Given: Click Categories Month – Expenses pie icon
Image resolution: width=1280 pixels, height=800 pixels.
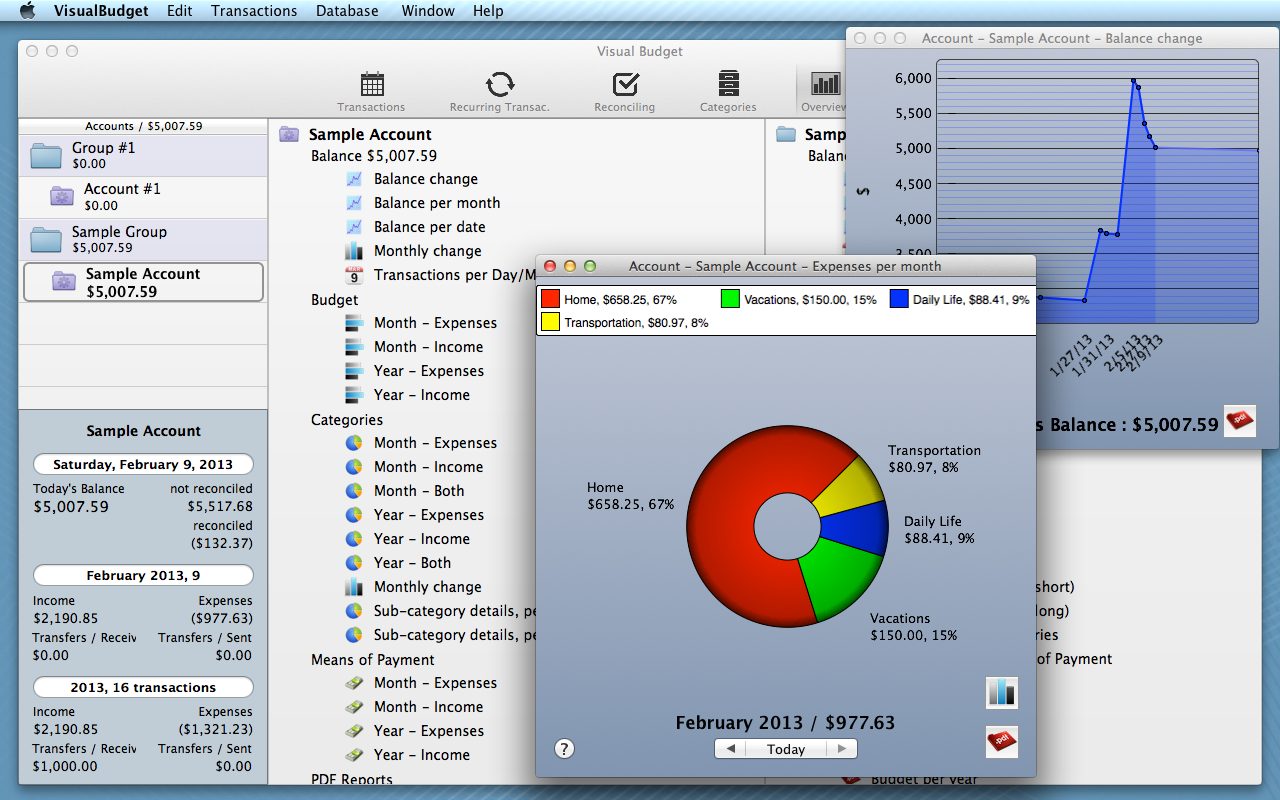Looking at the screenshot, I should [353, 443].
